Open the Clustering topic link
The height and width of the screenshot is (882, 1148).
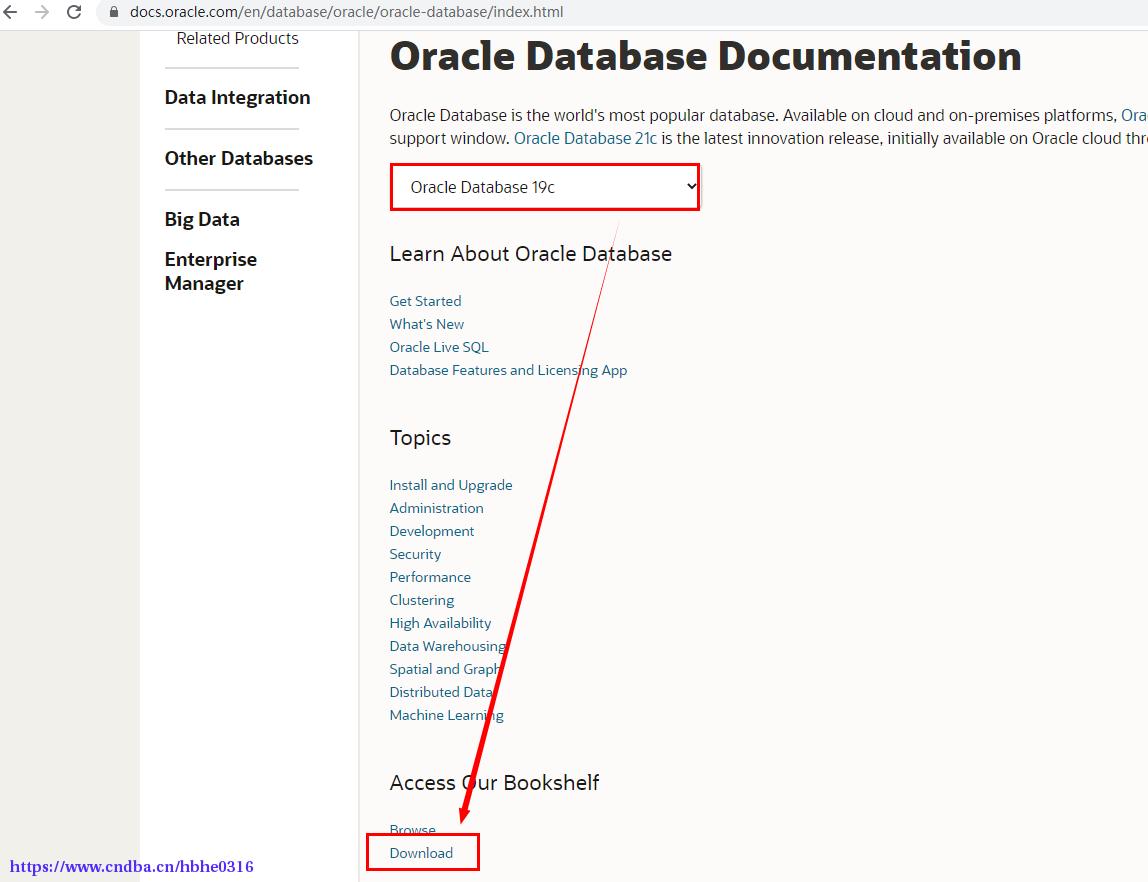pyautogui.click(x=422, y=600)
